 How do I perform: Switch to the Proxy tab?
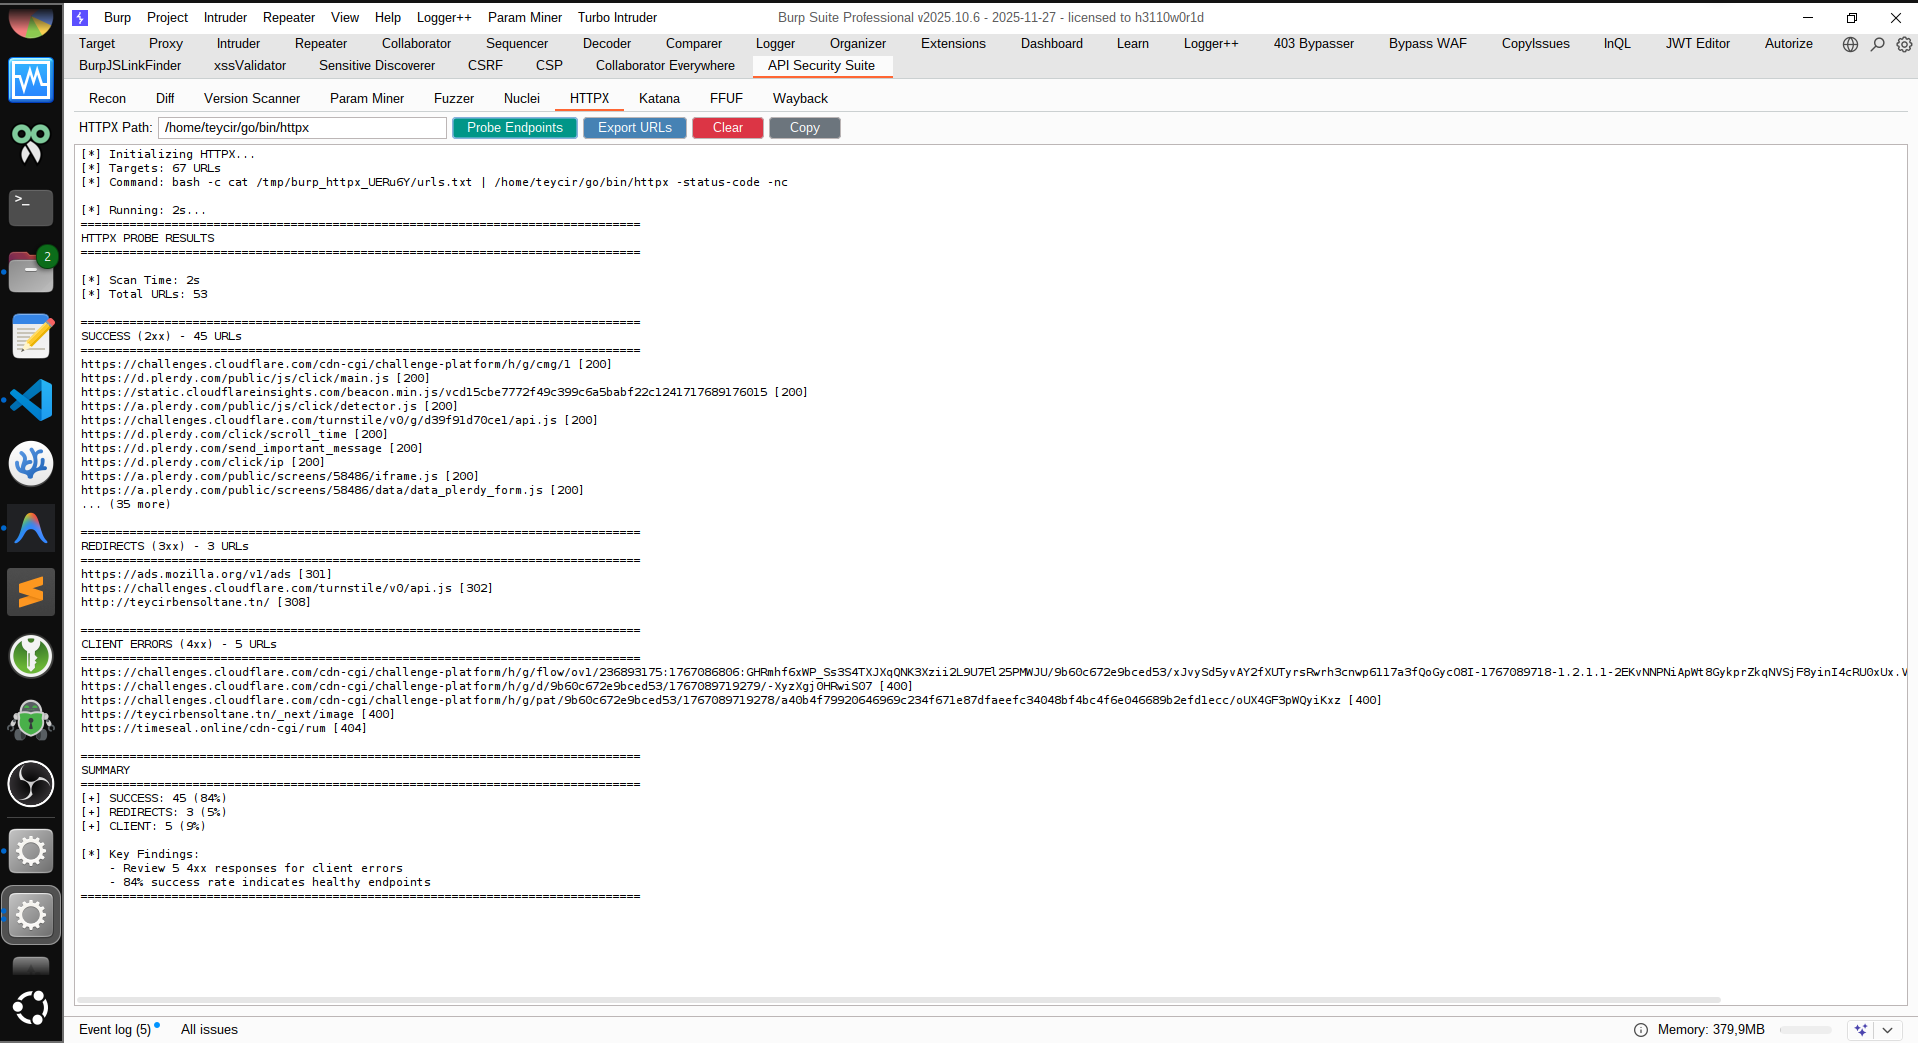pyautogui.click(x=166, y=44)
